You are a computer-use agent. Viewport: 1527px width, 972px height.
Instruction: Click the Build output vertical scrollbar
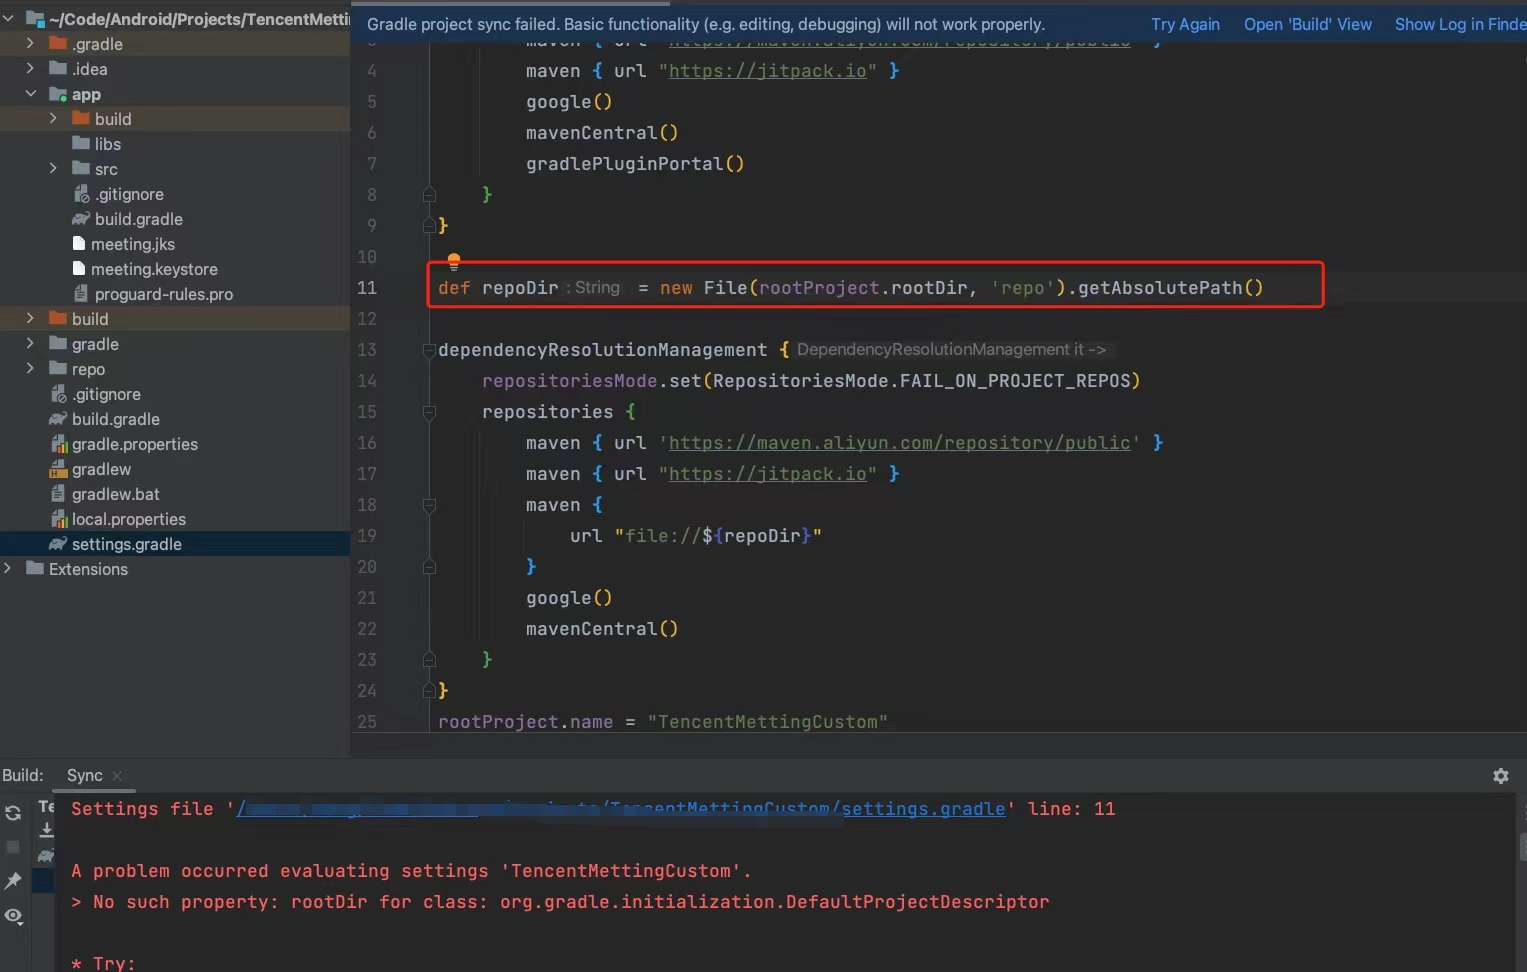click(1522, 846)
